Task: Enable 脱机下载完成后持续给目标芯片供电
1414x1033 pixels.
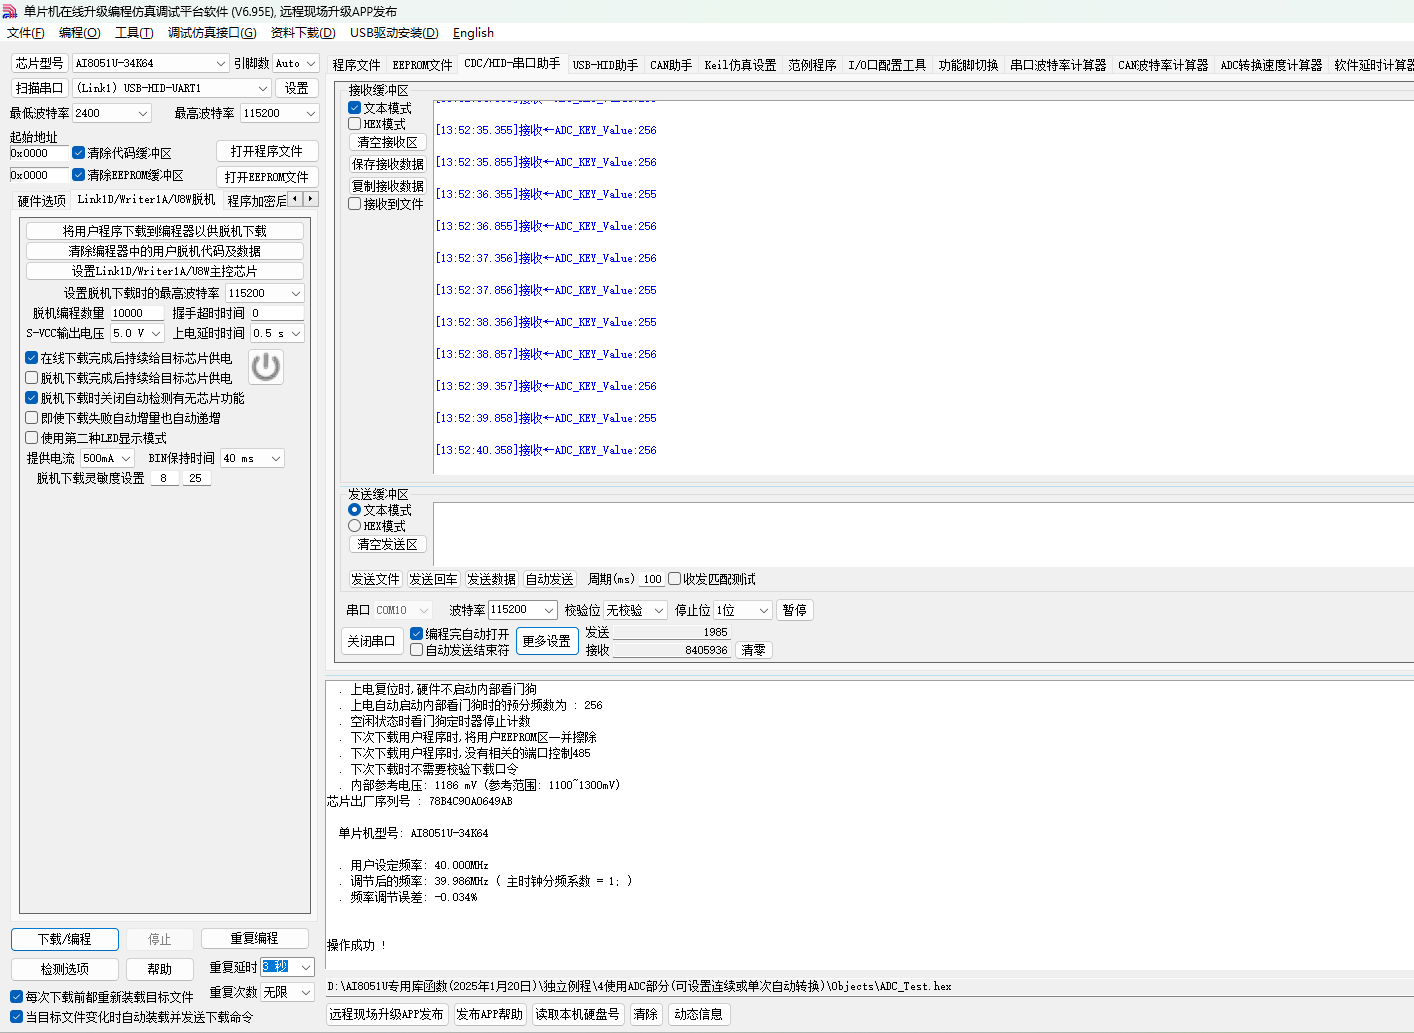Action: click(x=31, y=378)
